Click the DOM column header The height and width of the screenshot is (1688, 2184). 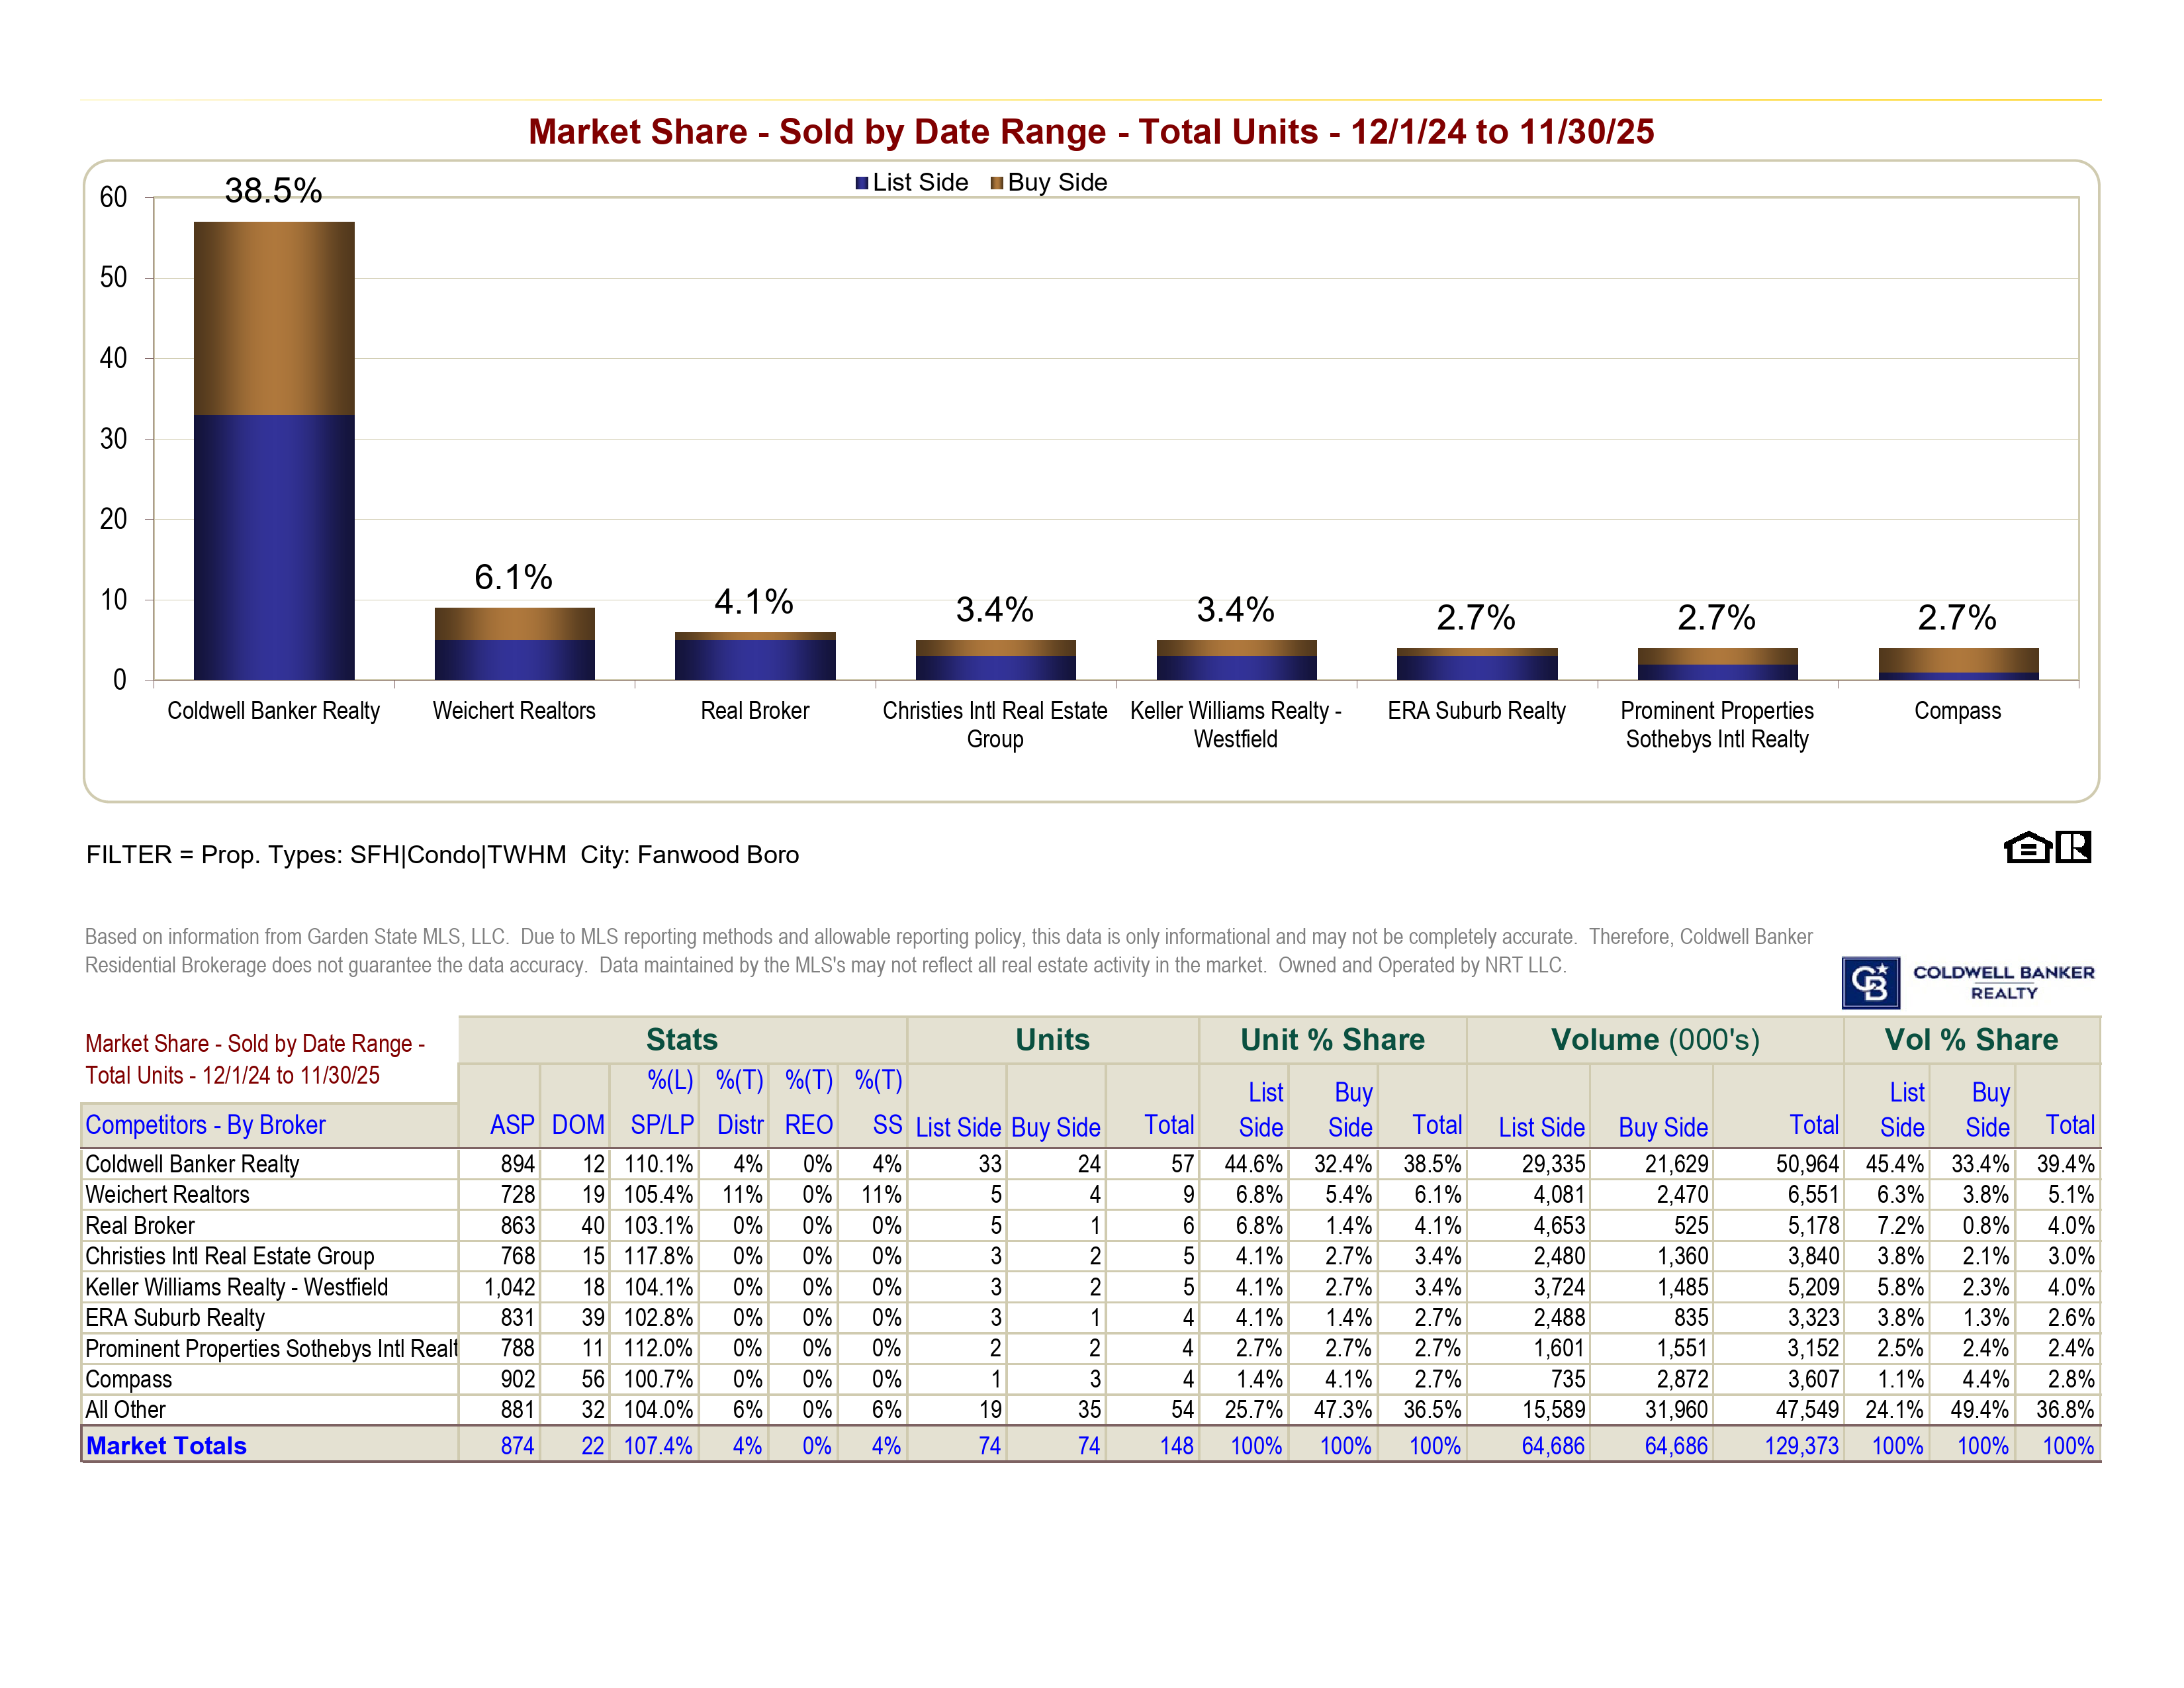tap(577, 1125)
